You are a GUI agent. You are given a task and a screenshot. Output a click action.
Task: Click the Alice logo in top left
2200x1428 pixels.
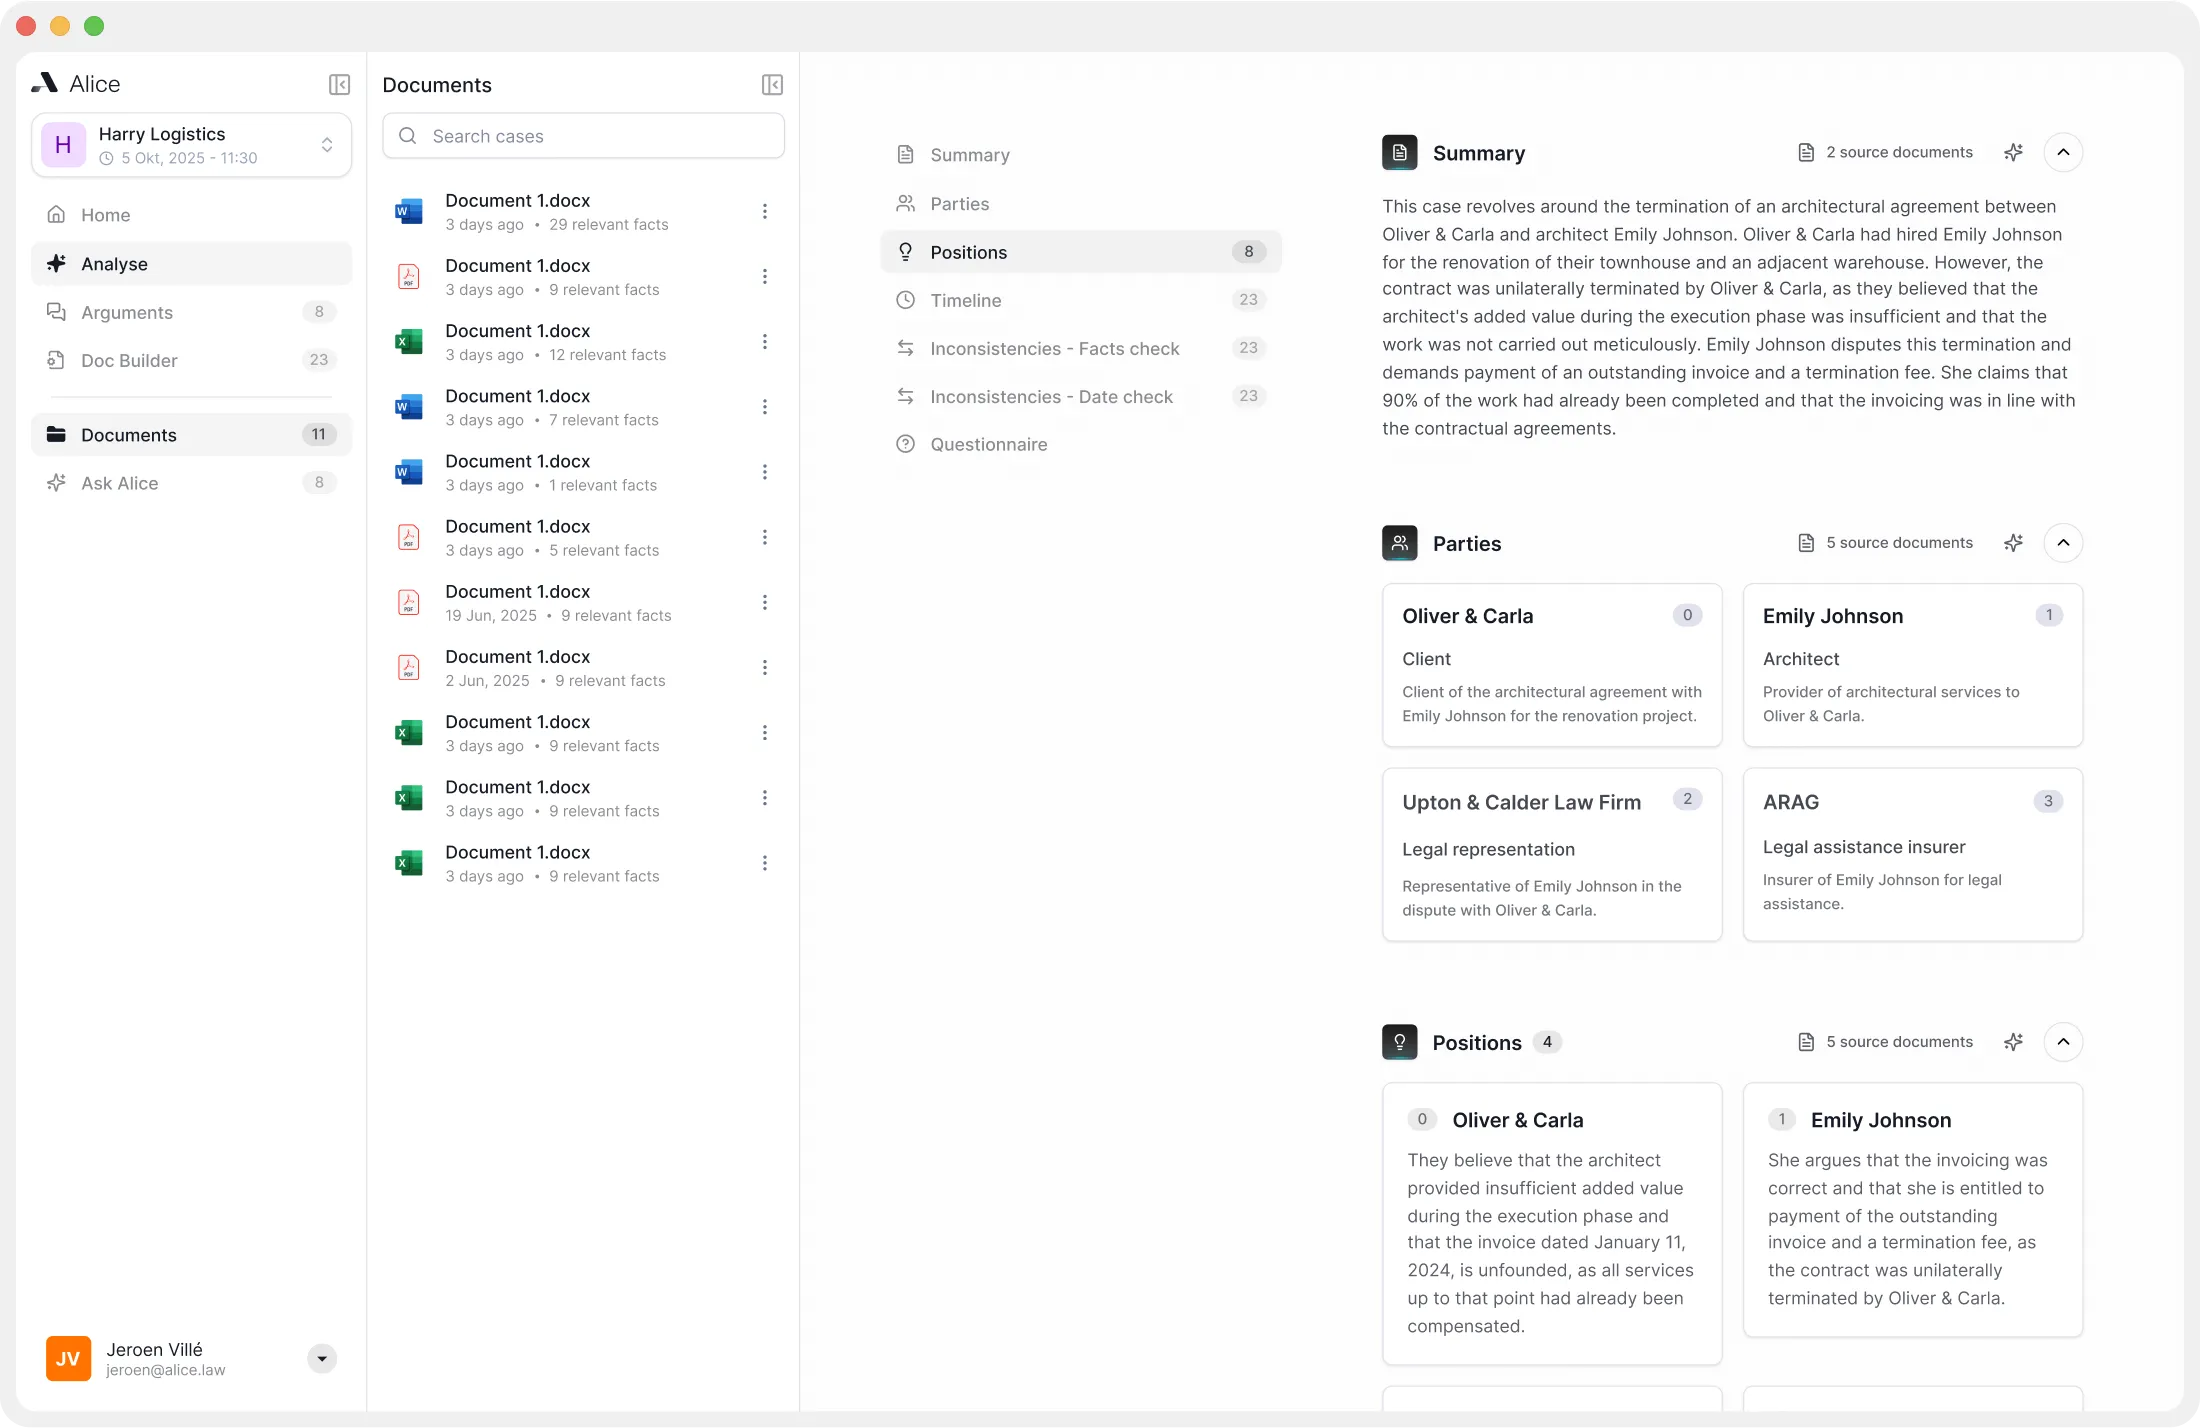pyautogui.click(x=45, y=84)
